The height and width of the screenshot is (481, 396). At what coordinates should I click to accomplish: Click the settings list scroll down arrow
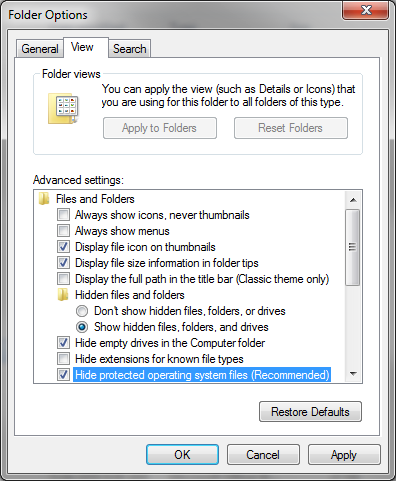point(353,374)
